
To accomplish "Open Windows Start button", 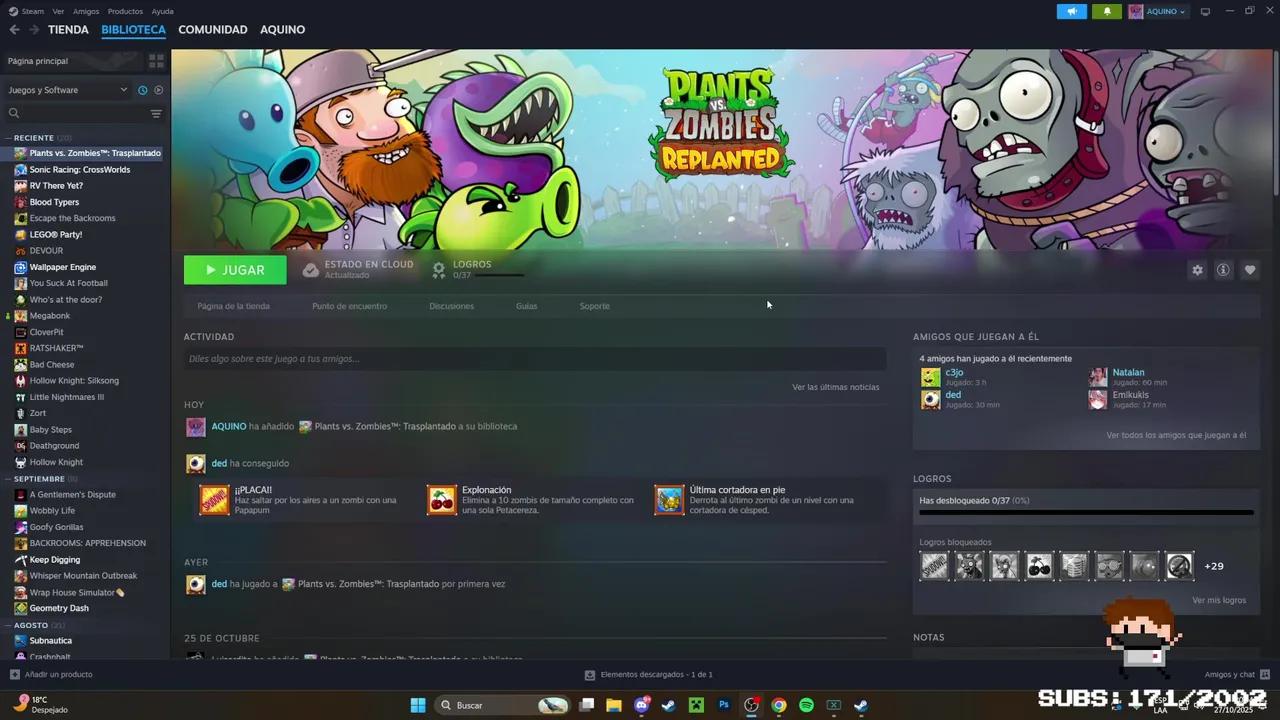I will tap(418, 705).
